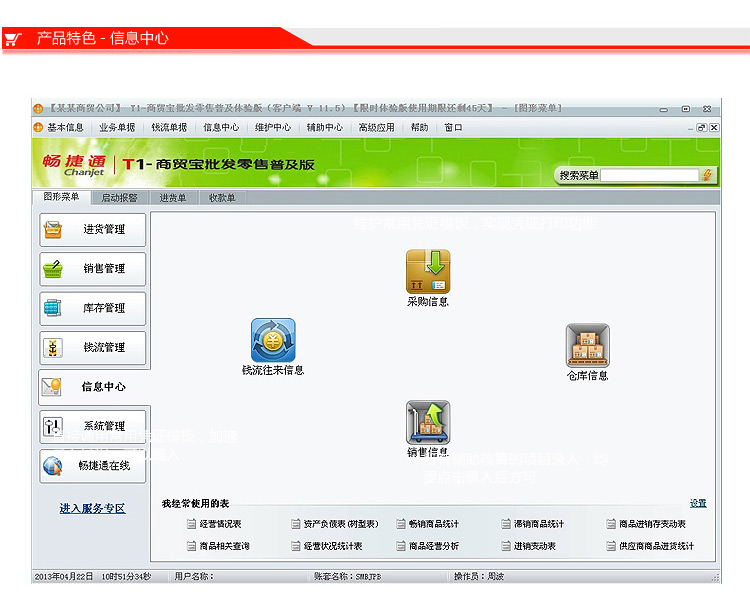Viewport: 750px width, 605px height.
Task: Open the 钱流往来信息 circular icon
Action: (x=273, y=340)
